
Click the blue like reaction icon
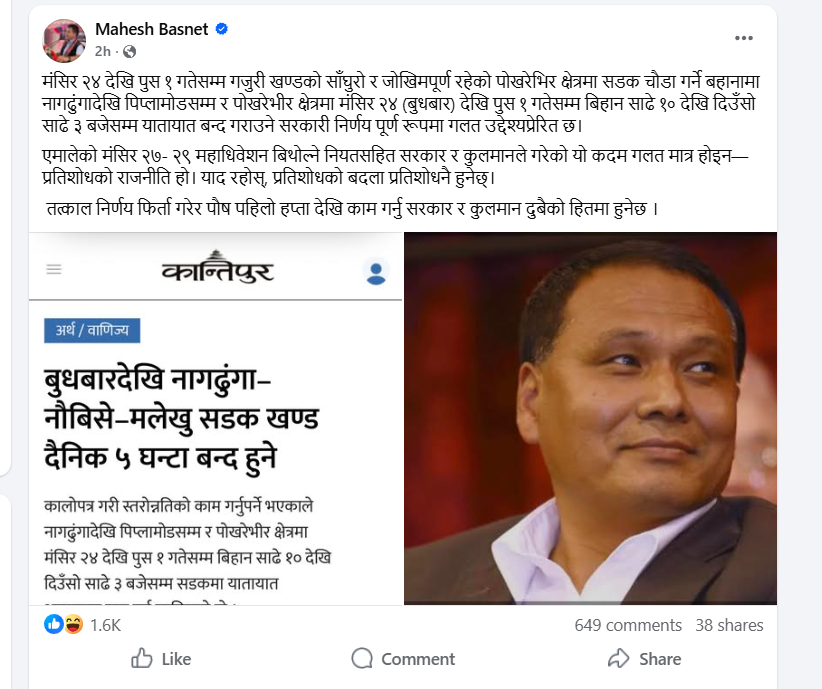(55, 625)
